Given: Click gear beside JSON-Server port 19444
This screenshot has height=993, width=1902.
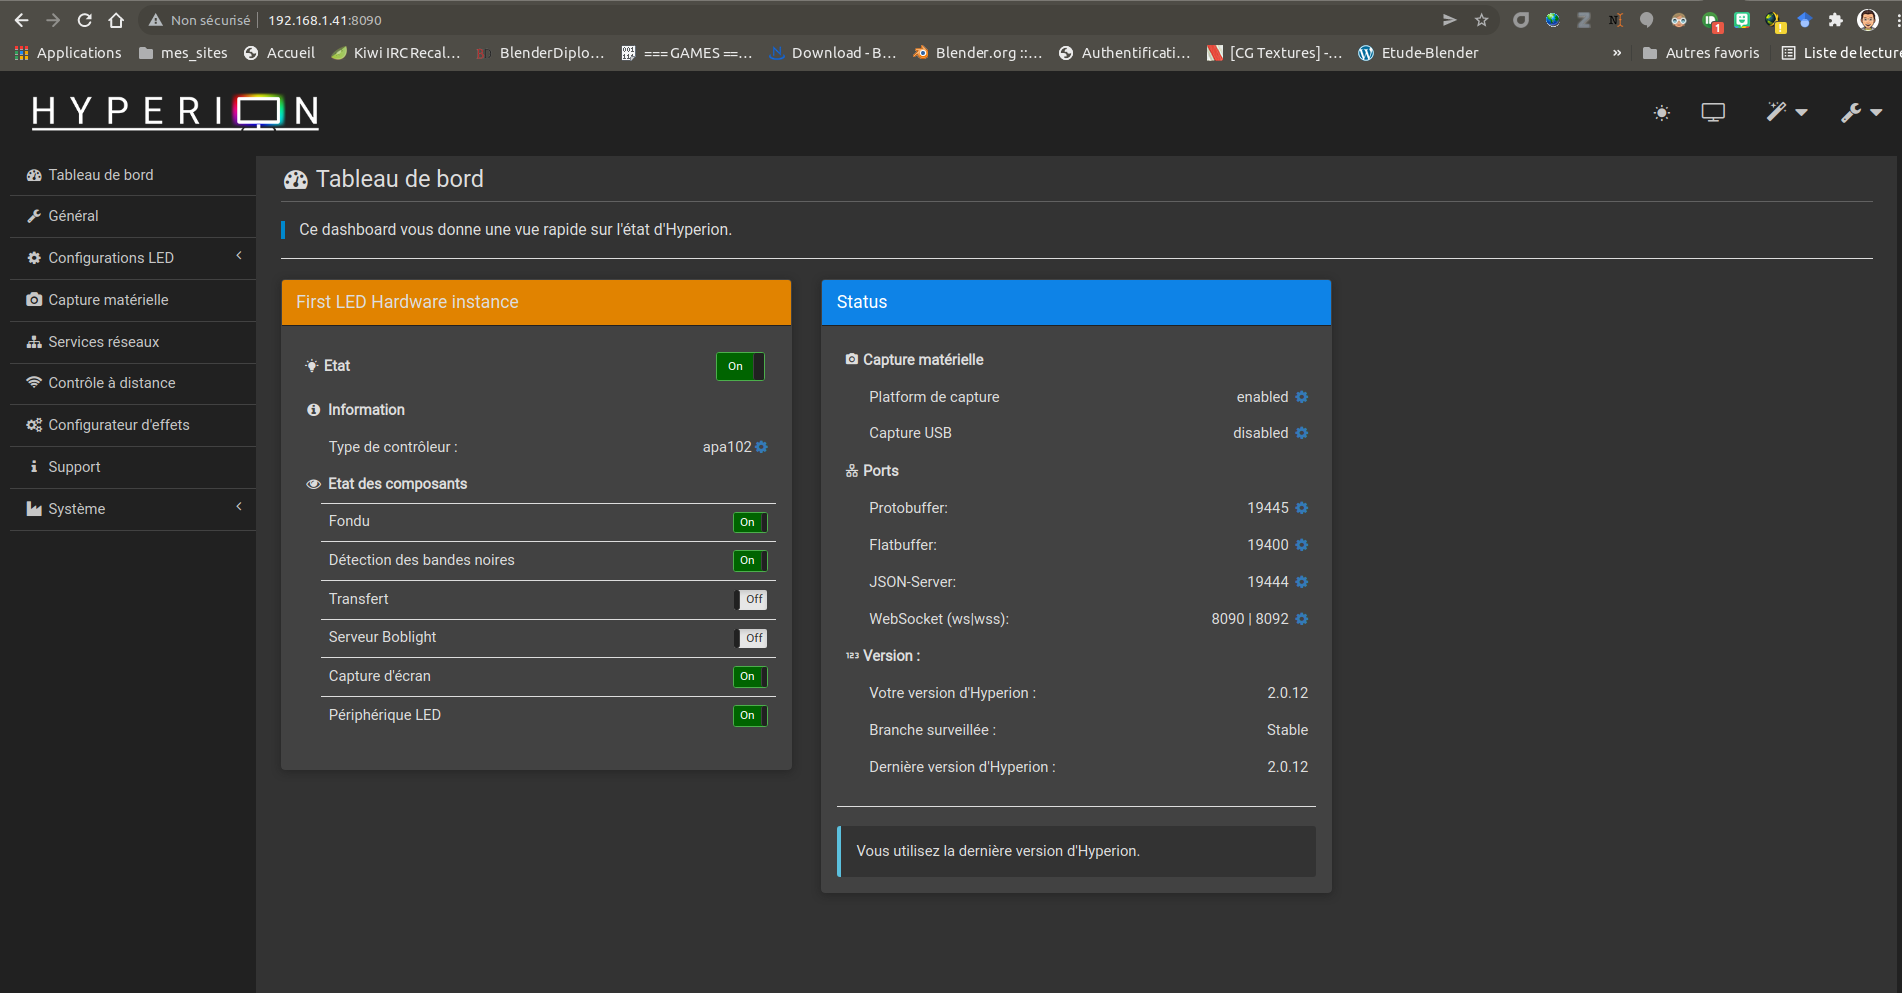Looking at the screenshot, I should tap(1302, 582).
